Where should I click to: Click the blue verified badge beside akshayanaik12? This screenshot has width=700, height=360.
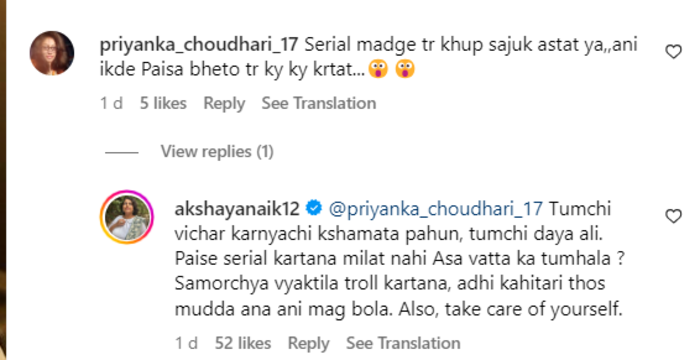314,208
